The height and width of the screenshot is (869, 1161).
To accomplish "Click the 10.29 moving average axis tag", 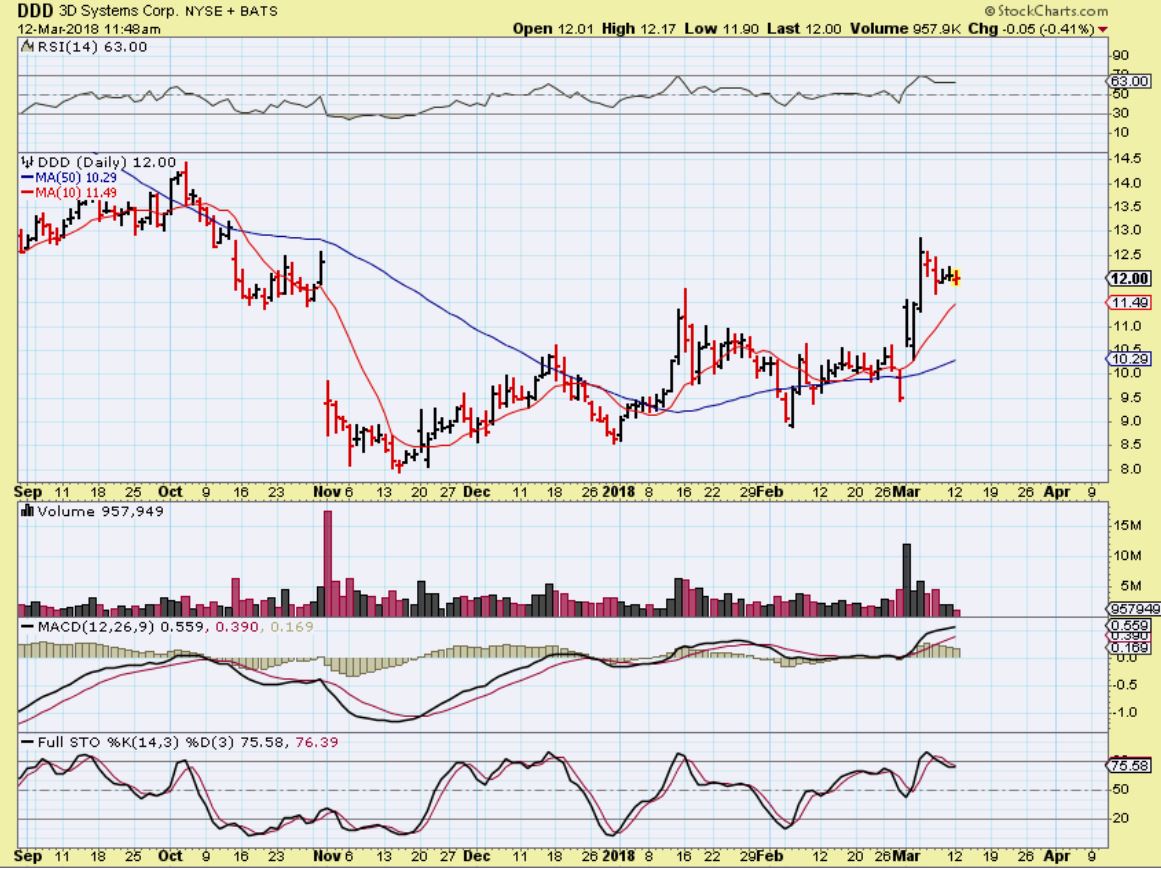I will coord(1130,359).
